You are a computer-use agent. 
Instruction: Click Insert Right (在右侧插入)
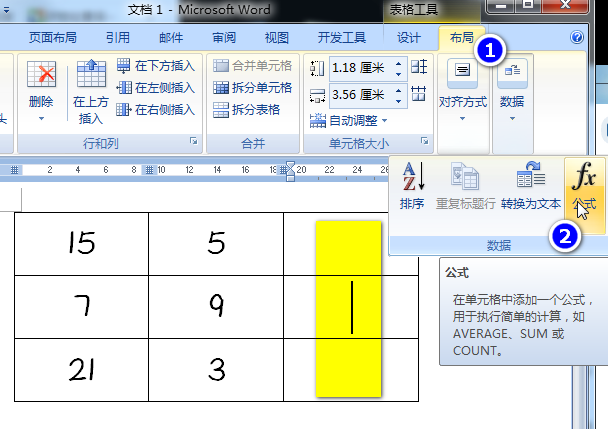[155, 110]
